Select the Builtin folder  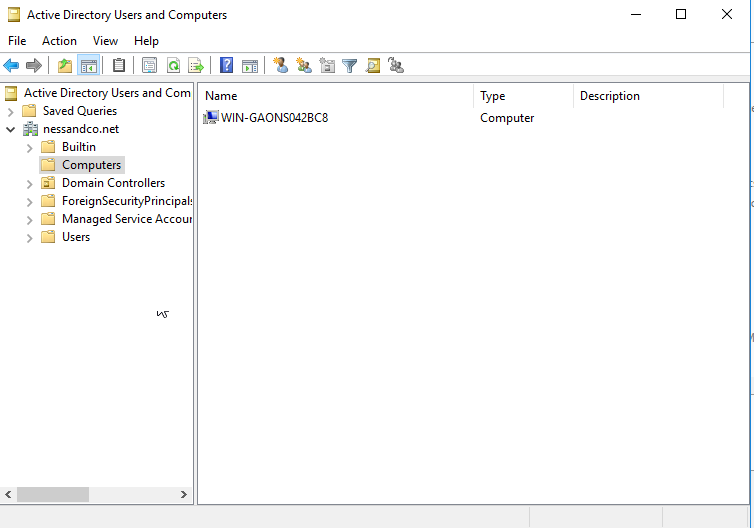[79, 147]
